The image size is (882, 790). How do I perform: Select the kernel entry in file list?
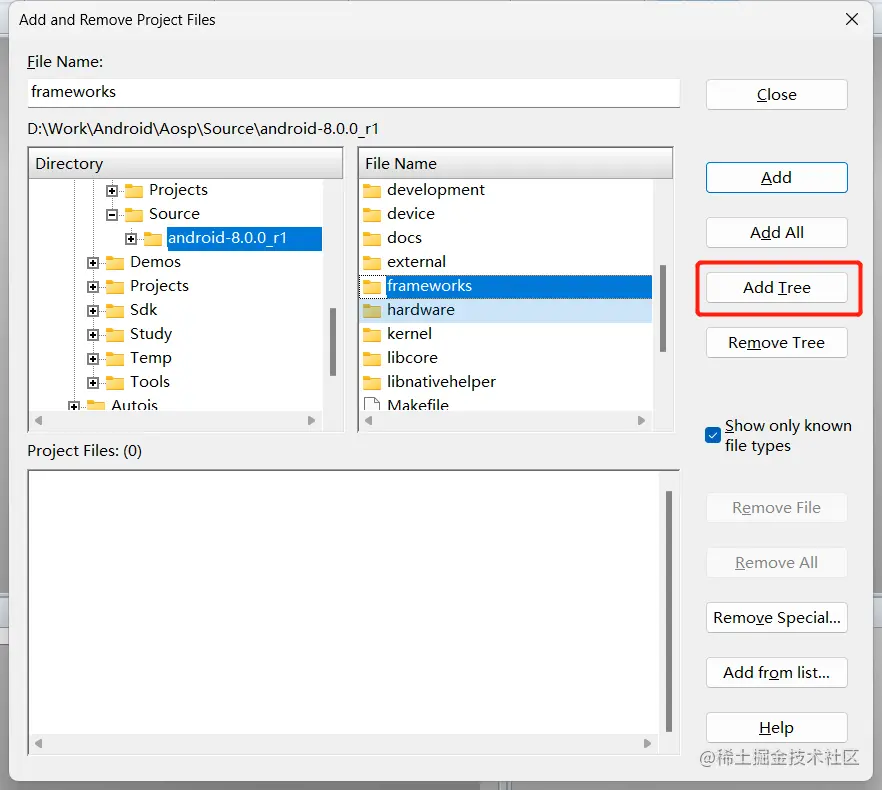coord(409,334)
